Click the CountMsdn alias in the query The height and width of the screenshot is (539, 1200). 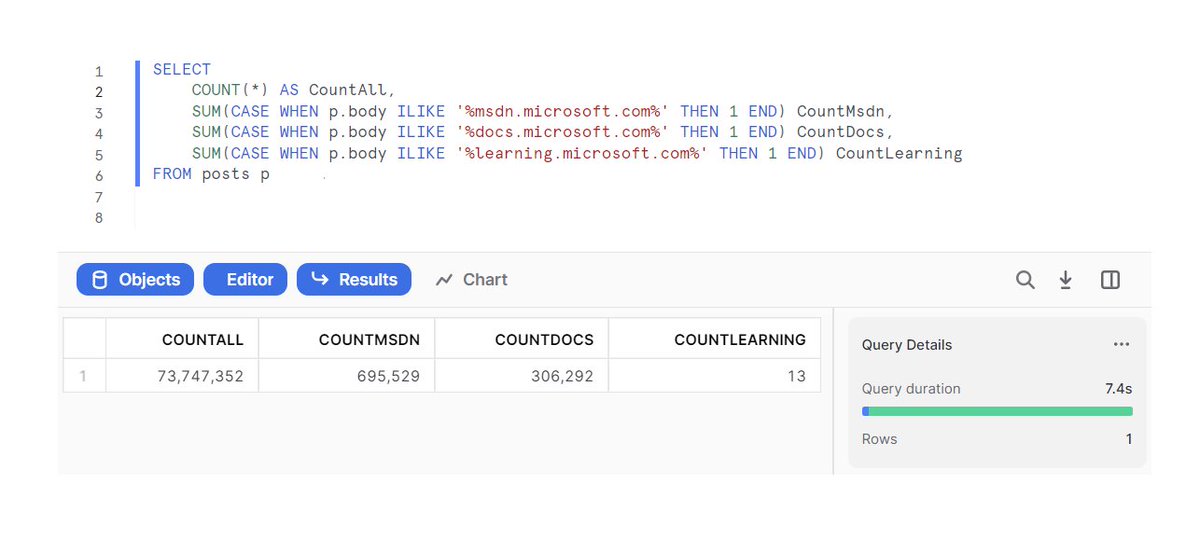[840, 111]
